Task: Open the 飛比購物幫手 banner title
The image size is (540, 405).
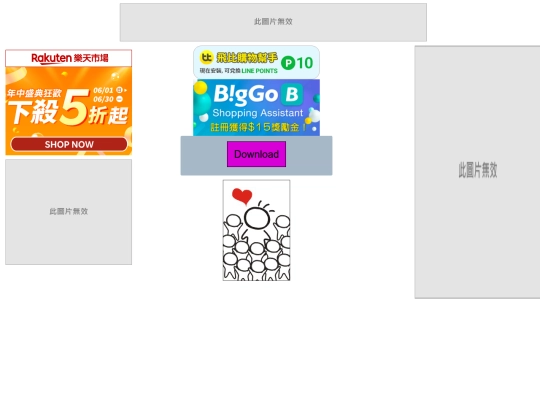Action: (247, 58)
